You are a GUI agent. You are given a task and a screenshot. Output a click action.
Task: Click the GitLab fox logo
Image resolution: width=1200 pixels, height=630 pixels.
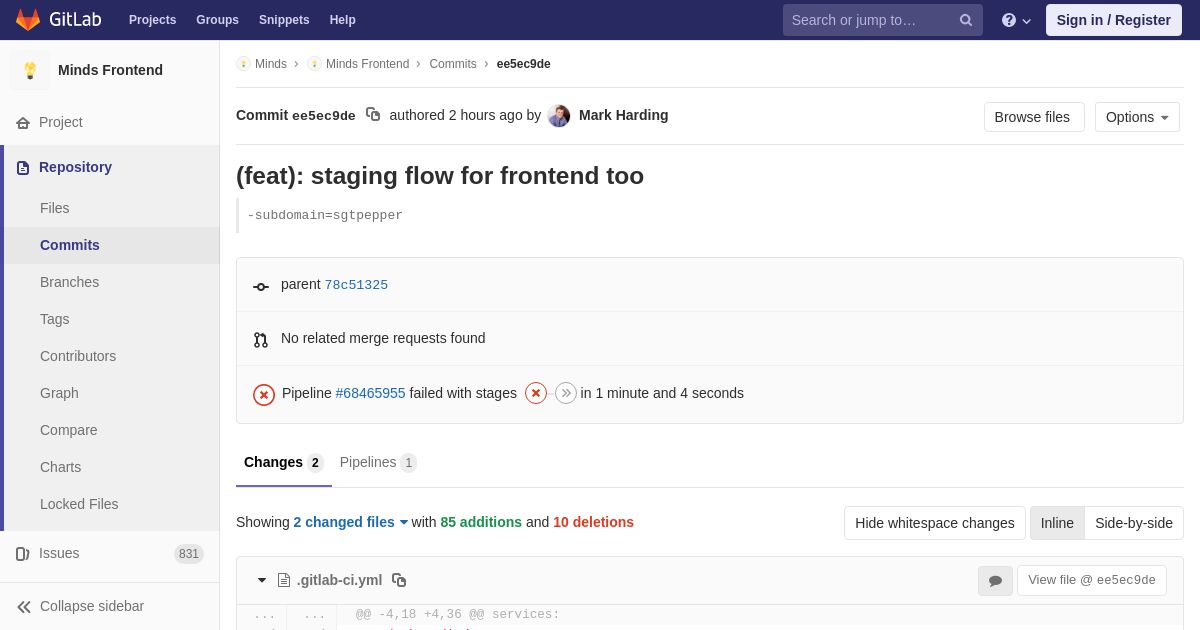(28, 20)
